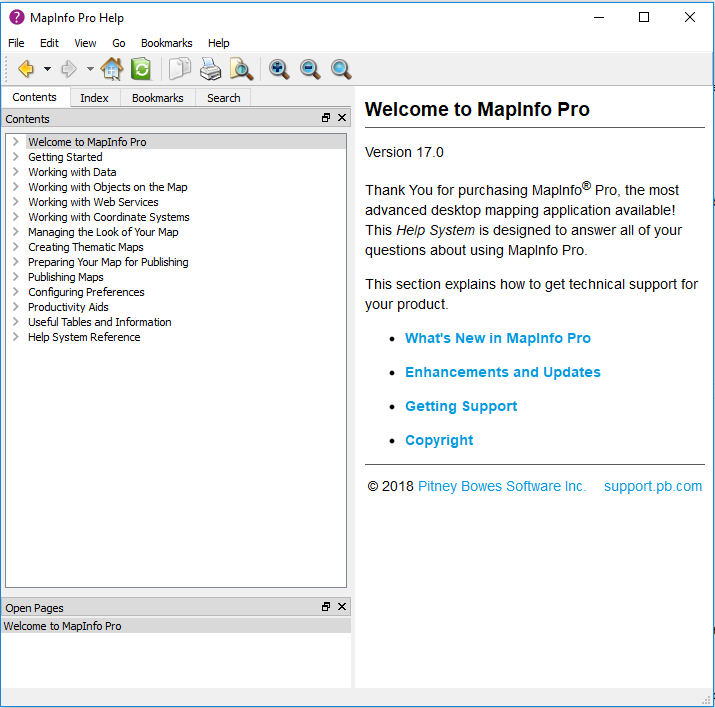715x708 pixels.
Task: Expand the Publishing Maps node
Action: point(16,277)
